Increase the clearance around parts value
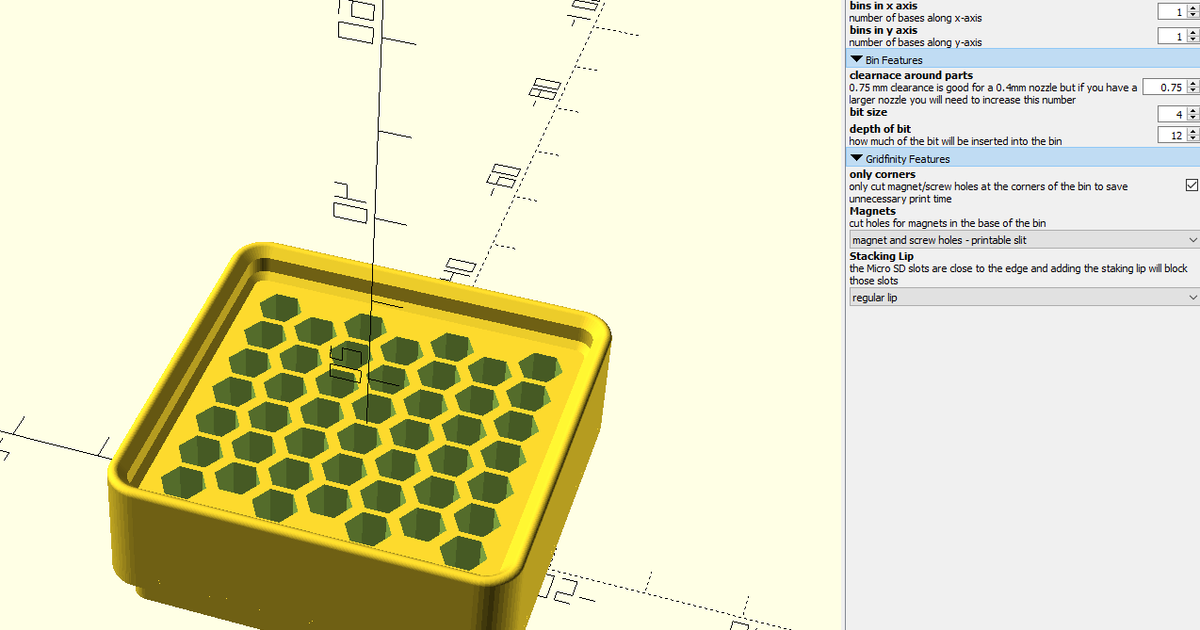 (x=1193, y=84)
